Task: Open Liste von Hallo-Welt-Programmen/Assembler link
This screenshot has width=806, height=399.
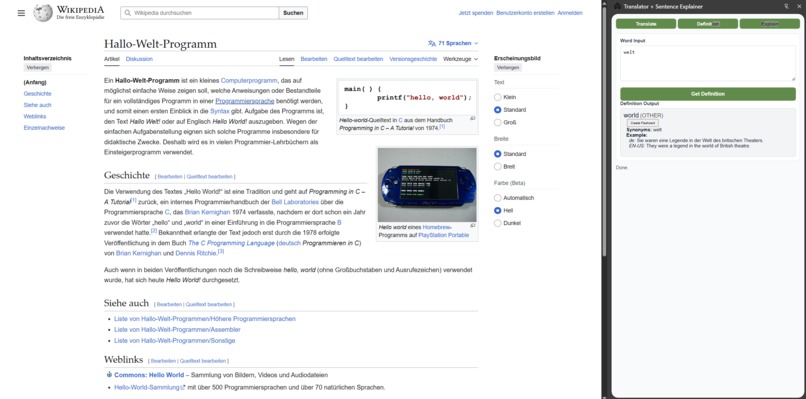Action: click(x=177, y=330)
